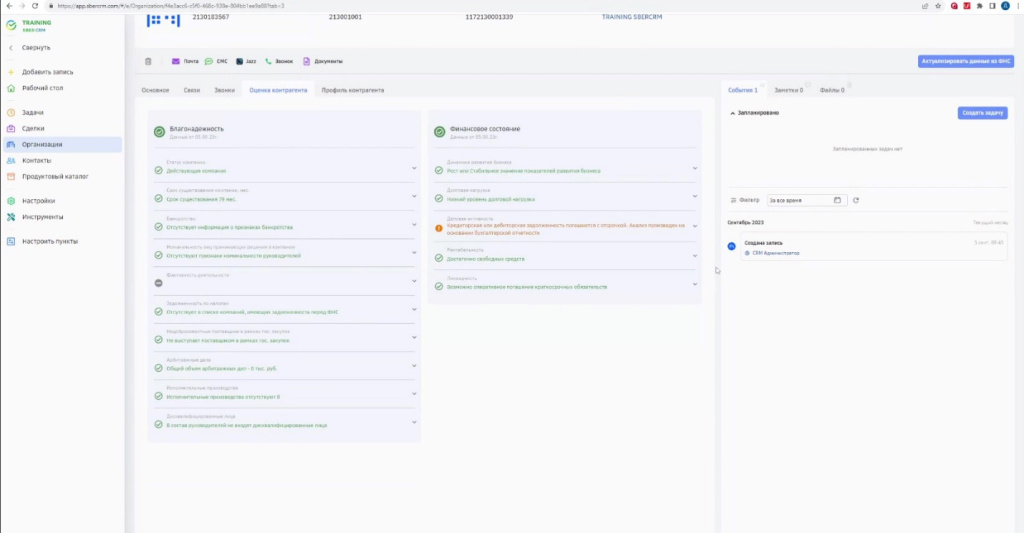The image size is (1024, 533).
Task: Open the Заметки tab
Action: (789, 90)
